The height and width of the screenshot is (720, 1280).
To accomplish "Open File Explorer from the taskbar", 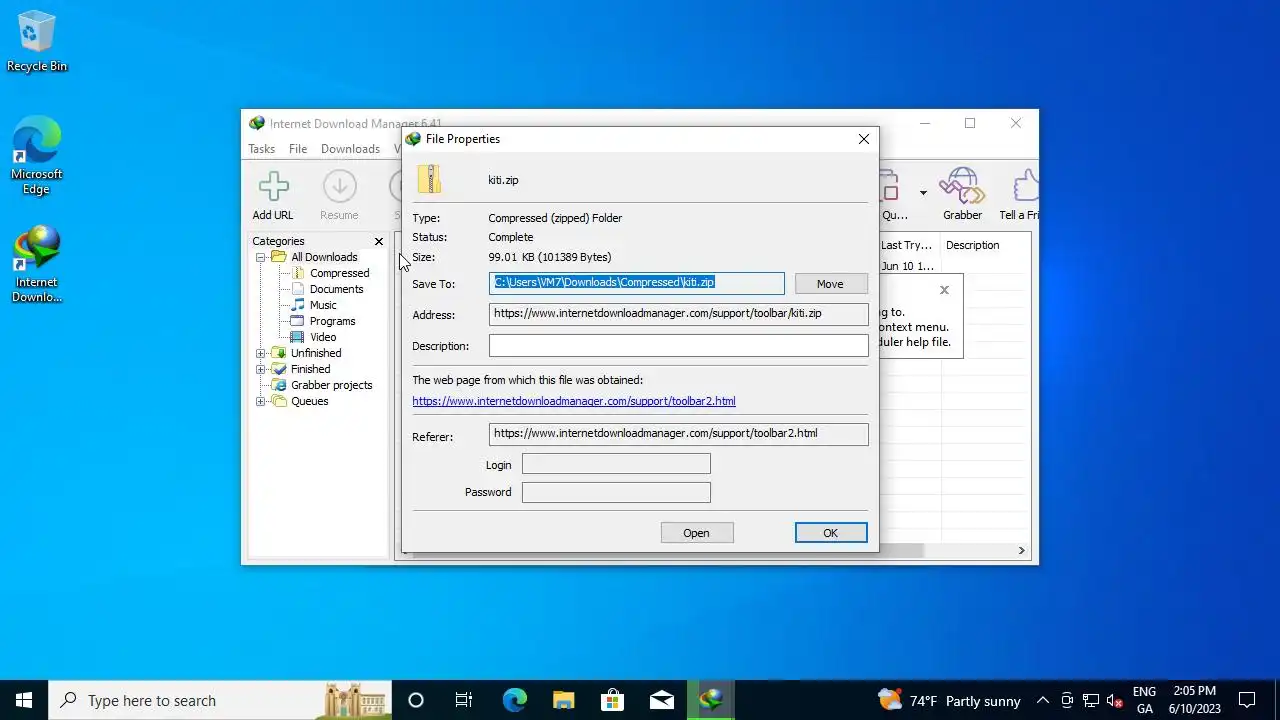I will coord(563,700).
